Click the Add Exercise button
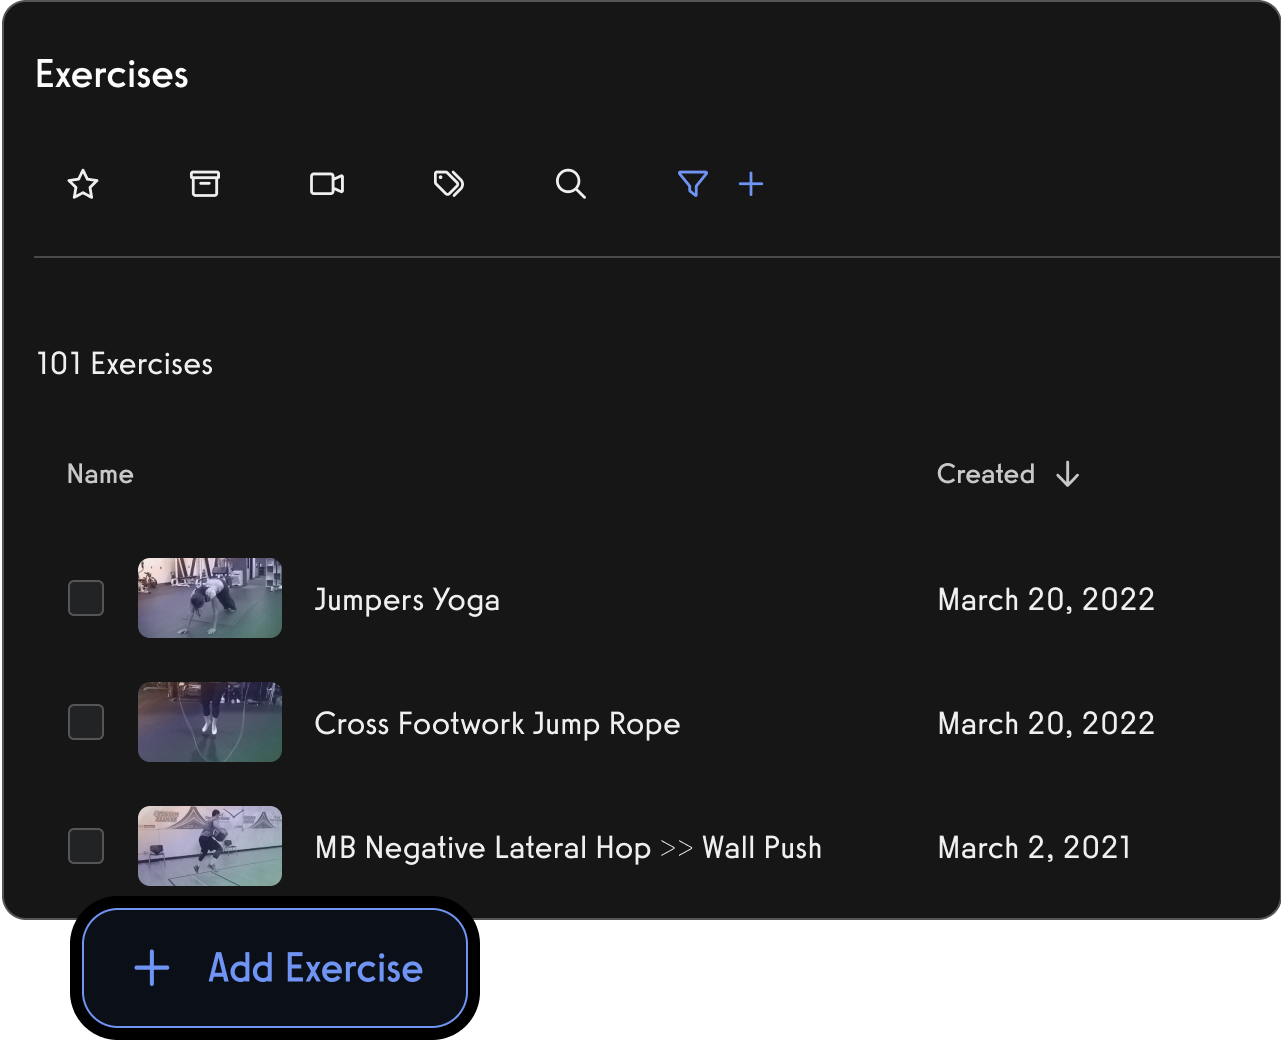 [274, 967]
